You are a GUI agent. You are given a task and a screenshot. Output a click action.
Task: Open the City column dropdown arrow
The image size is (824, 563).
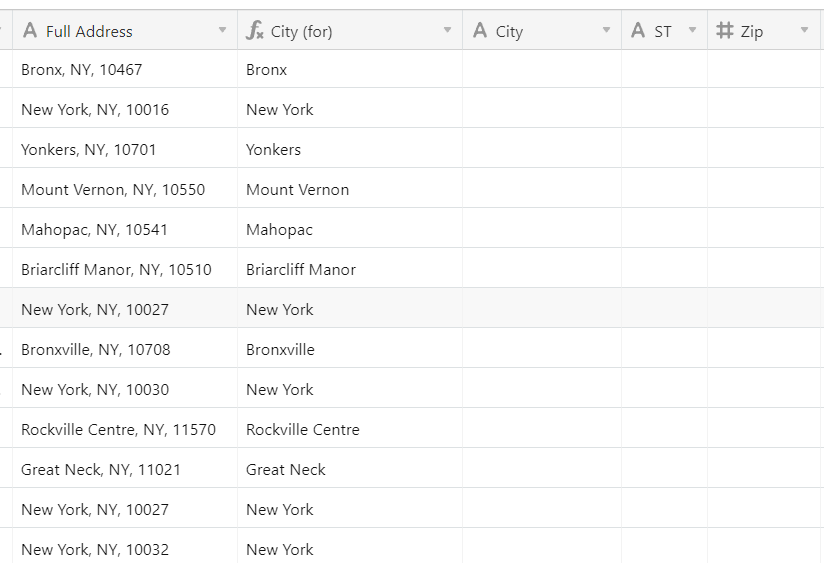[x=606, y=30]
